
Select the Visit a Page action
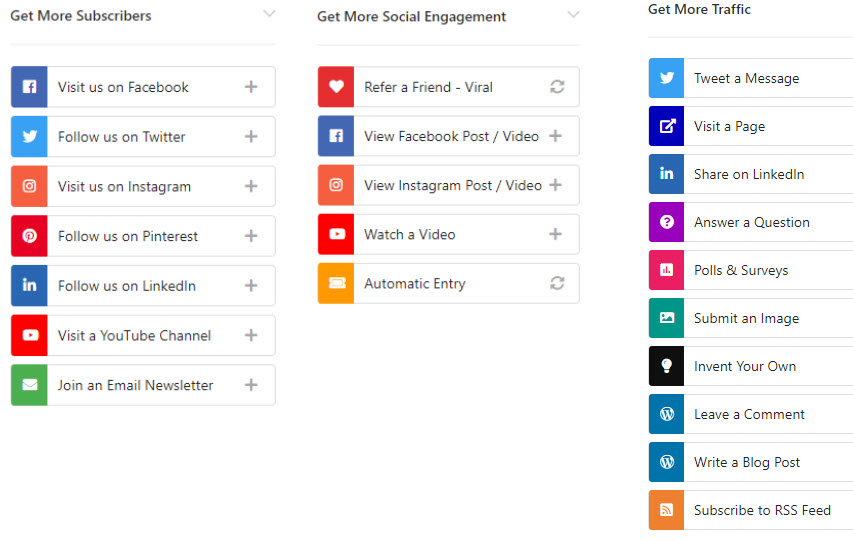pyautogui.click(x=751, y=126)
